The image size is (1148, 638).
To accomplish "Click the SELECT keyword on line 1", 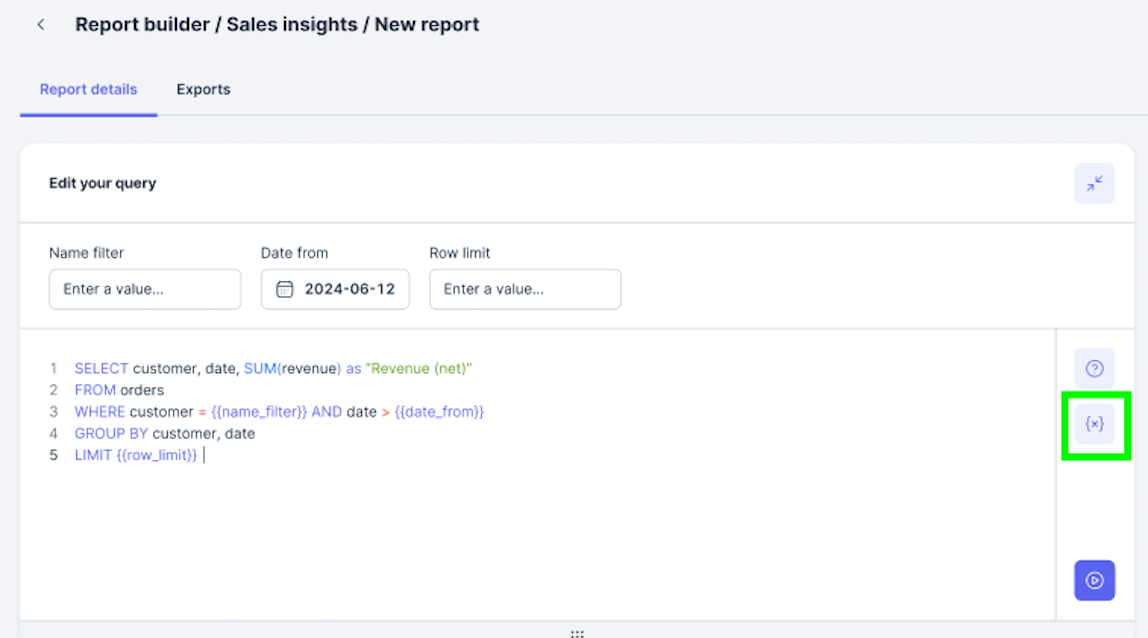I will [101, 369].
